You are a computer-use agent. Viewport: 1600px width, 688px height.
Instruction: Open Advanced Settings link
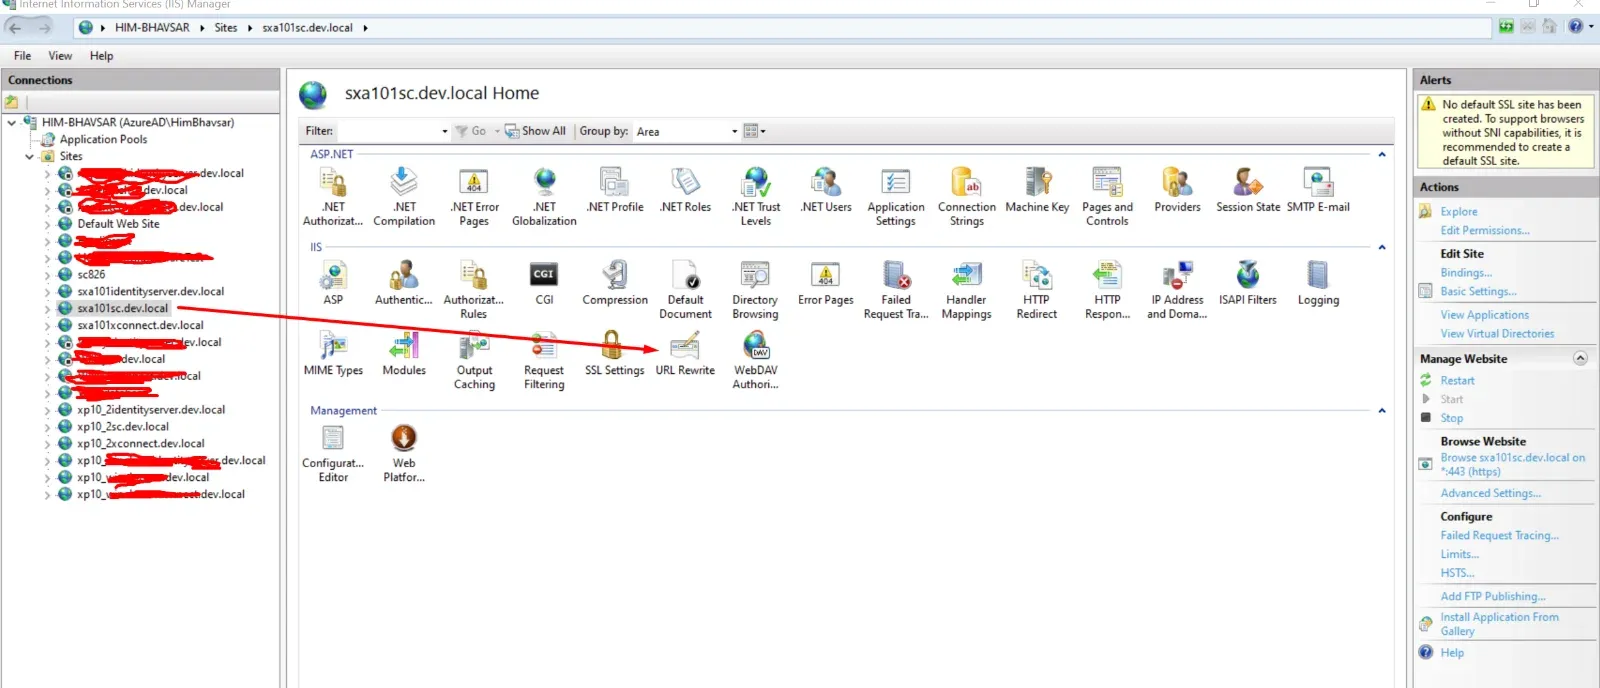(x=1490, y=494)
